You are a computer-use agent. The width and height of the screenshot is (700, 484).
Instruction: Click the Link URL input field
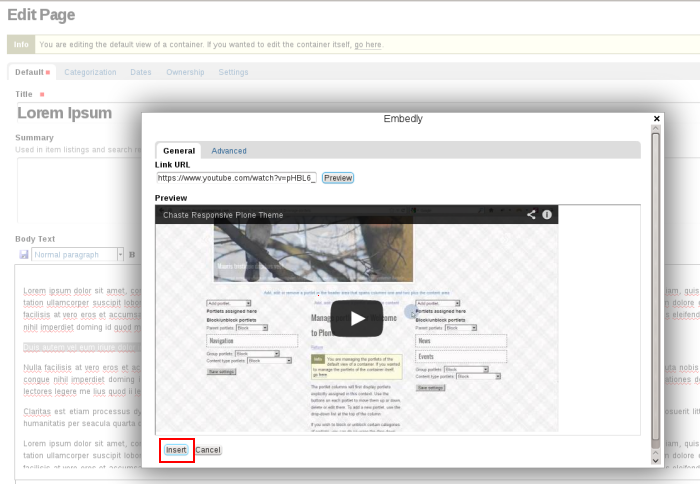pos(236,178)
